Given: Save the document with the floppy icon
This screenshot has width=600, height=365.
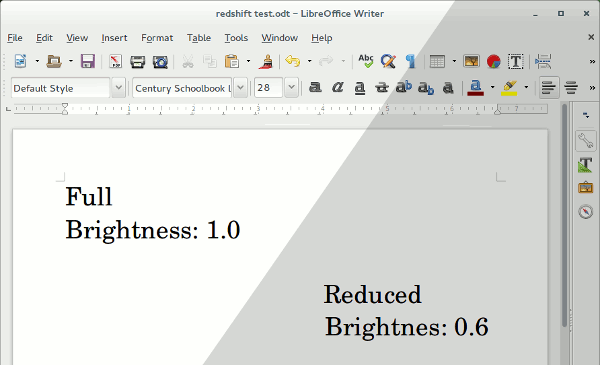Looking at the screenshot, I should [x=88, y=61].
